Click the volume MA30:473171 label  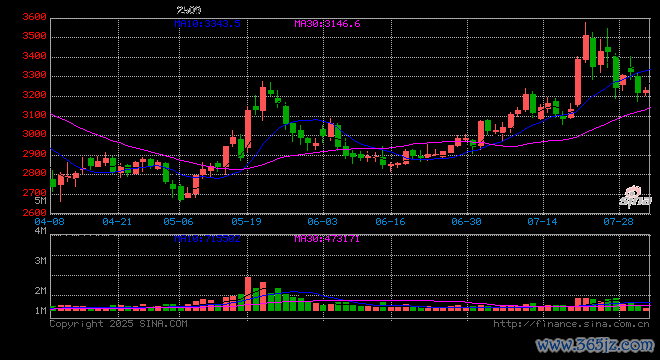[x=327, y=239]
